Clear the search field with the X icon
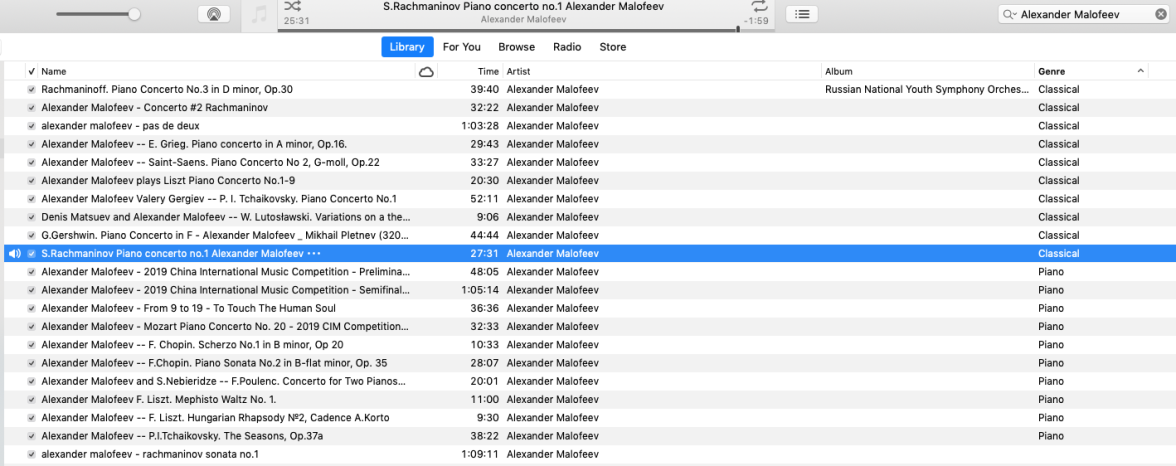Viewport: 1176px width, 466px height. [1161, 15]
